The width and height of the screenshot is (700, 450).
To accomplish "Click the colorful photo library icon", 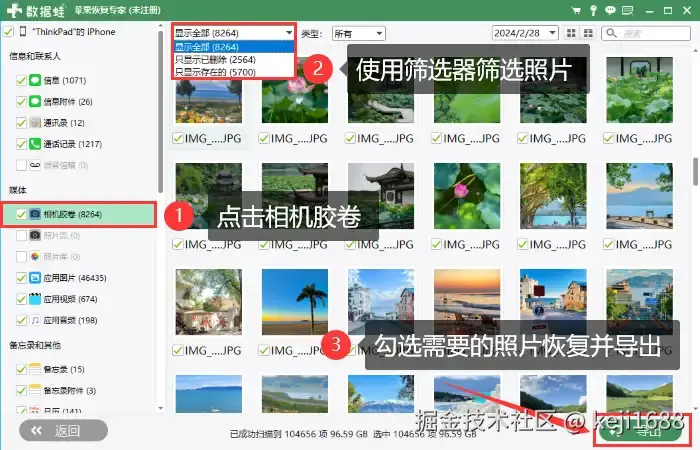I will coord(35,256).
